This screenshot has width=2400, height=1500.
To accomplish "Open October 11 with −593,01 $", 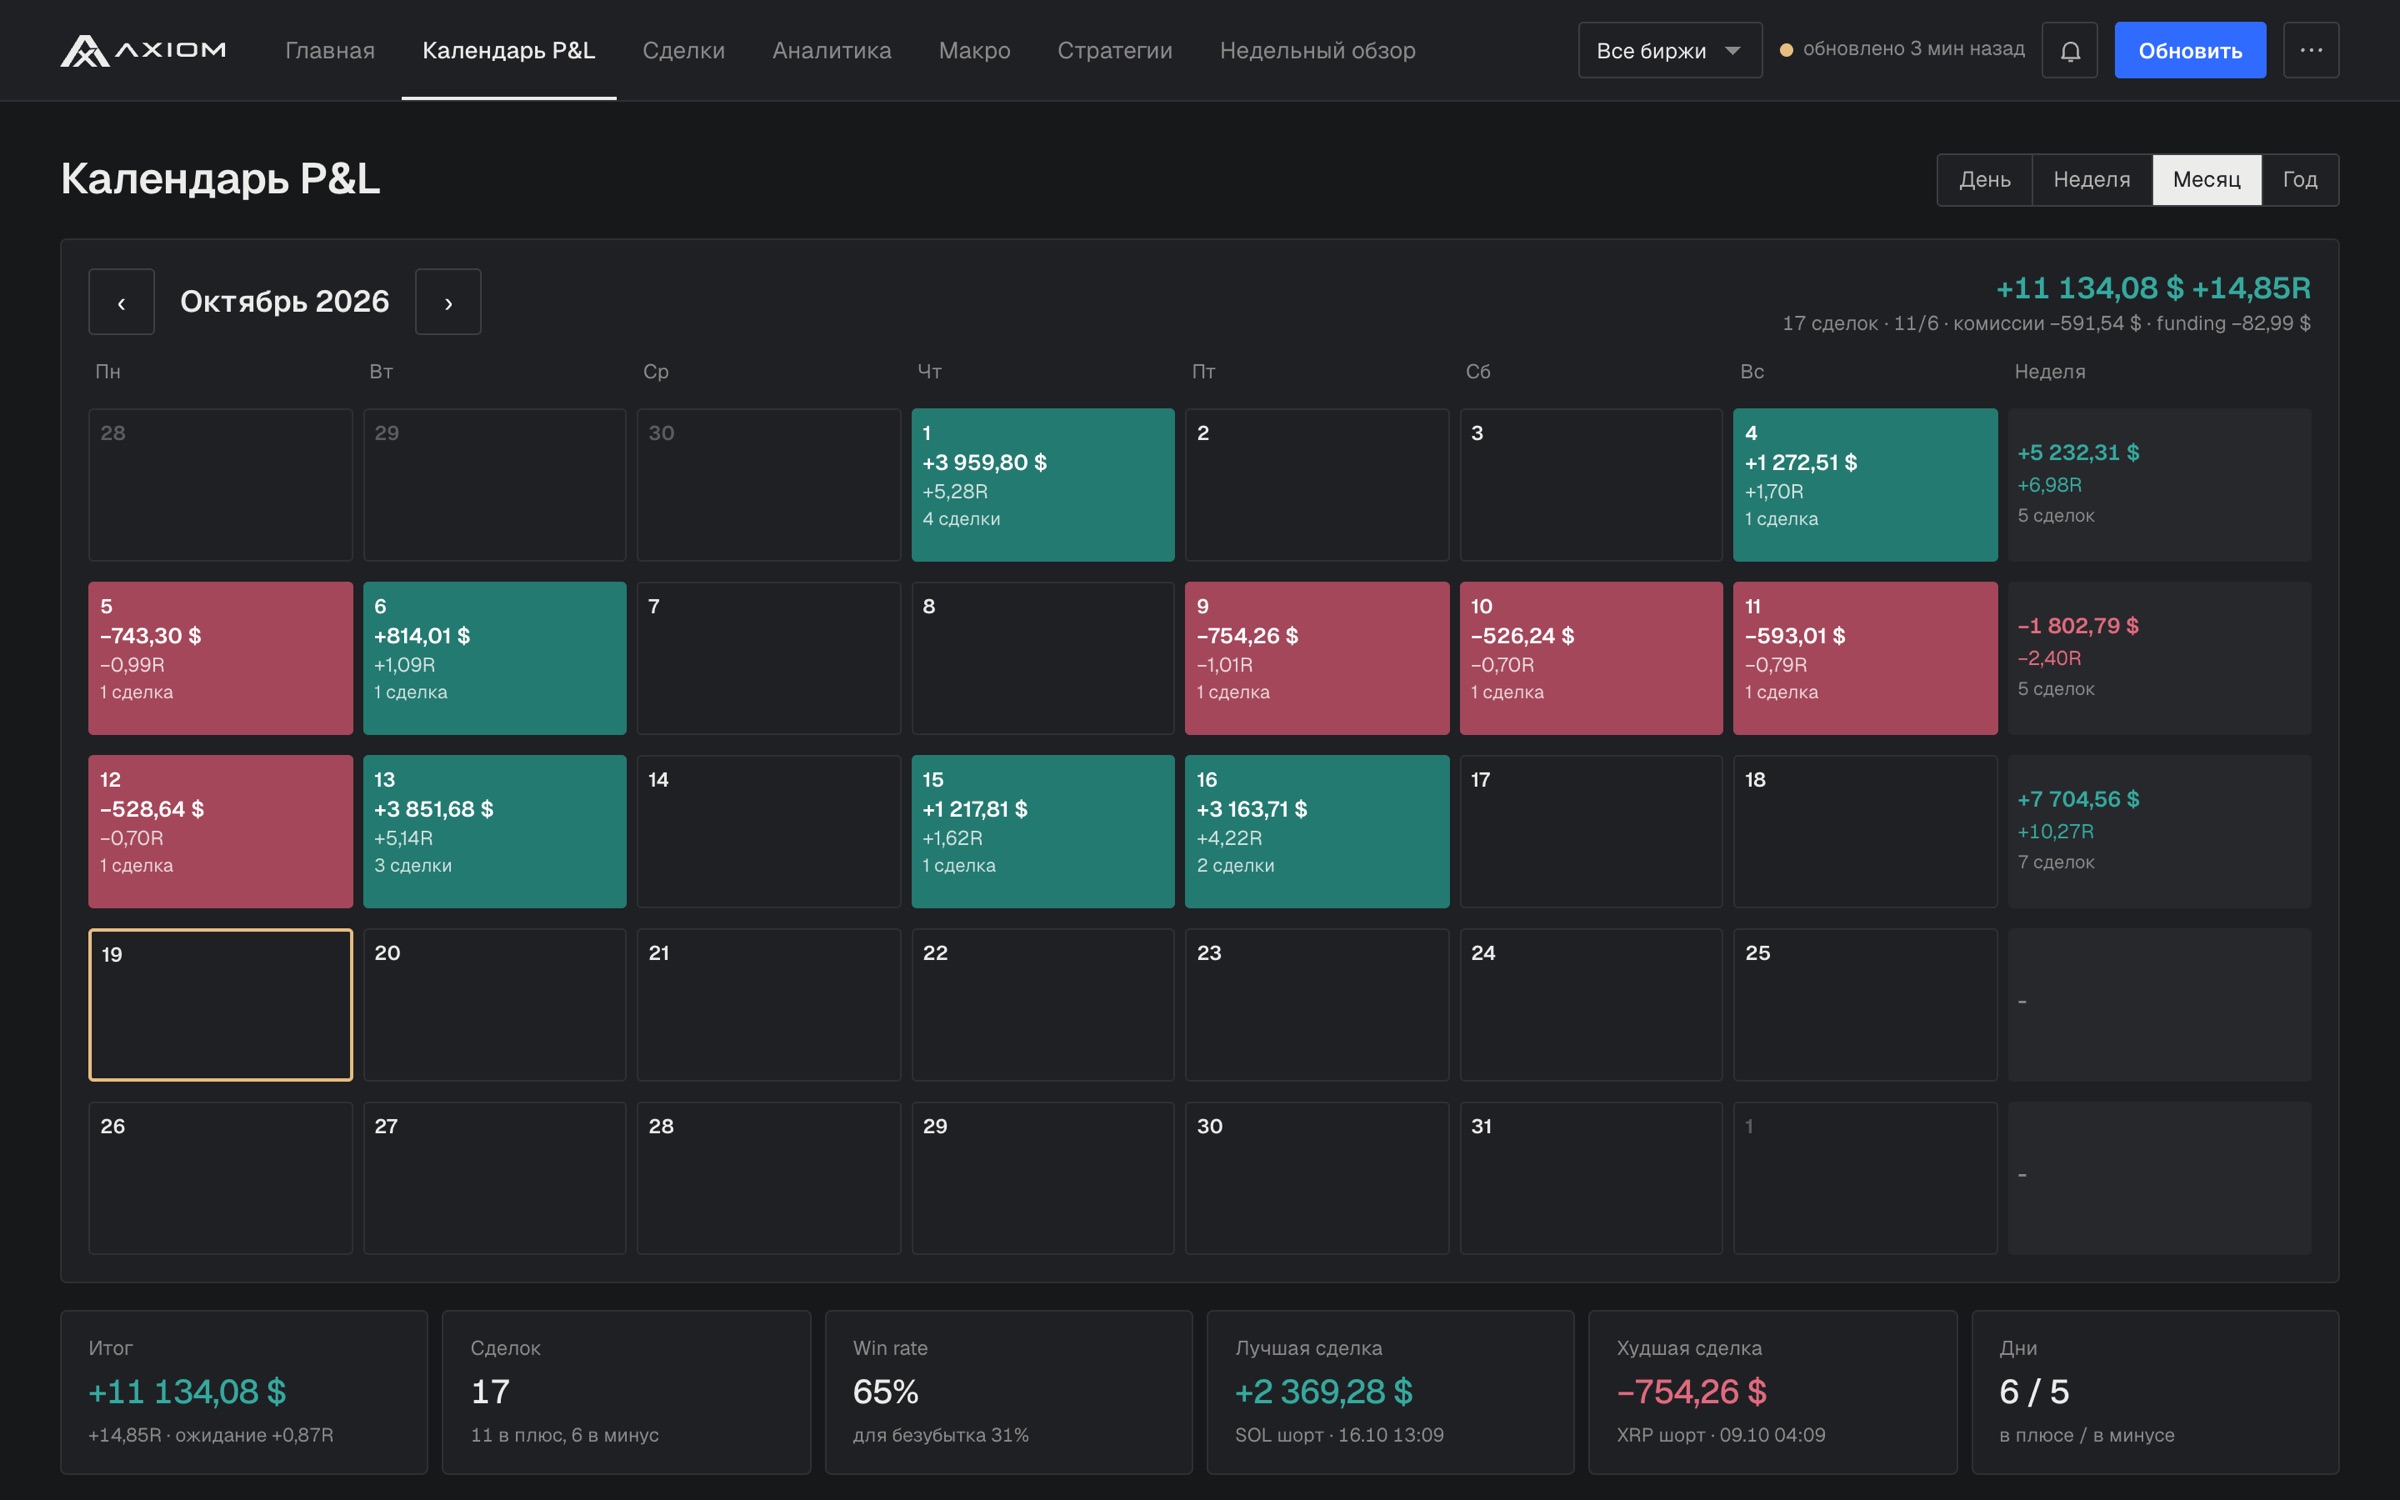I will click(x=1865, y=658).
